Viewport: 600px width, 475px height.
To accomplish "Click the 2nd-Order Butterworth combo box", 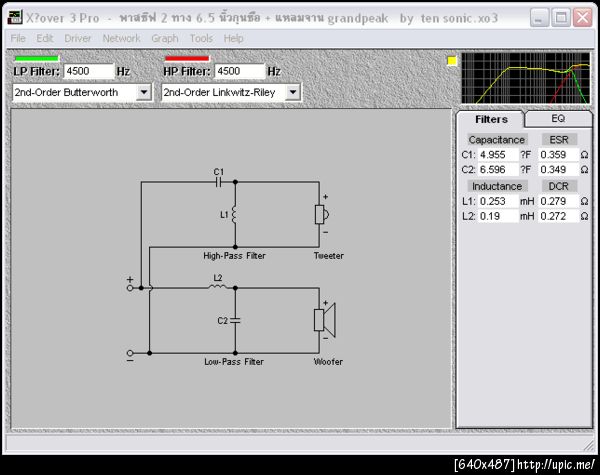I will click(82, 92).
